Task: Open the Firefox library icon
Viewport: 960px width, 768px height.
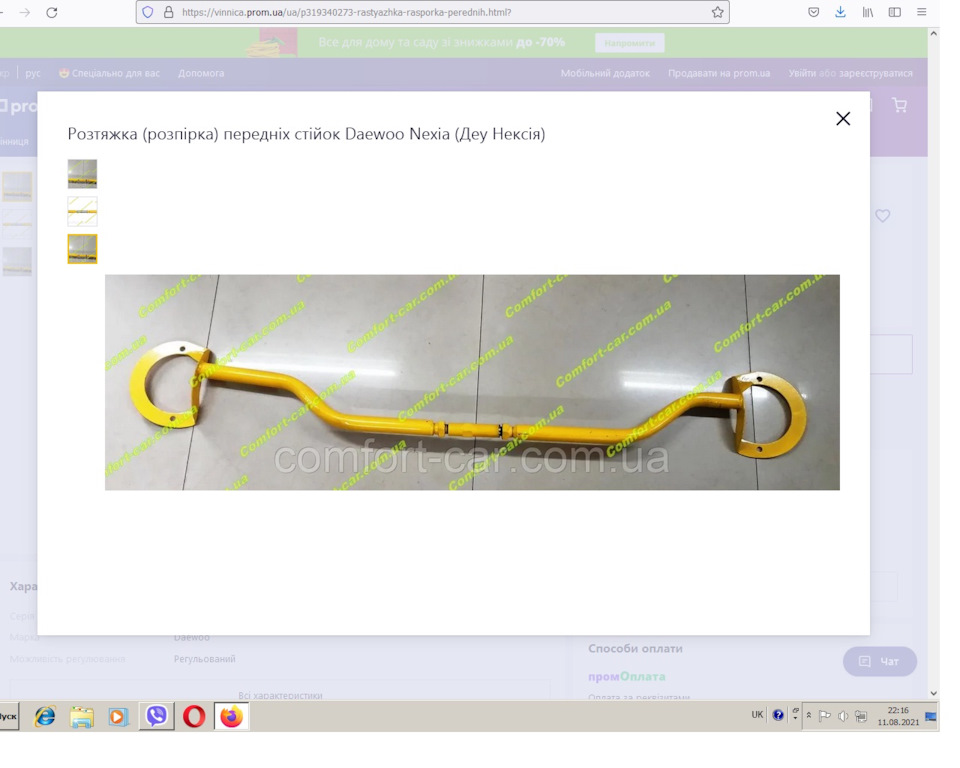Action: pos(868,12)
